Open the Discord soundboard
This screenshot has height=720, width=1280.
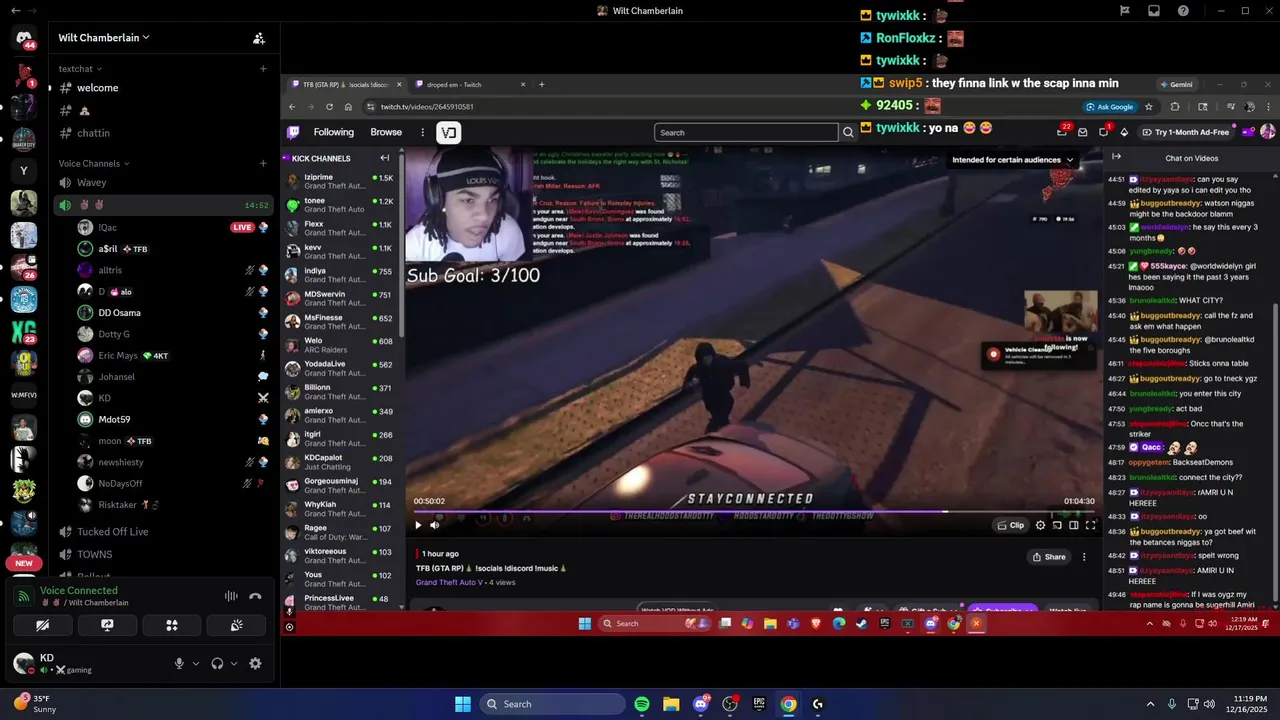click(x=236, y=625)
